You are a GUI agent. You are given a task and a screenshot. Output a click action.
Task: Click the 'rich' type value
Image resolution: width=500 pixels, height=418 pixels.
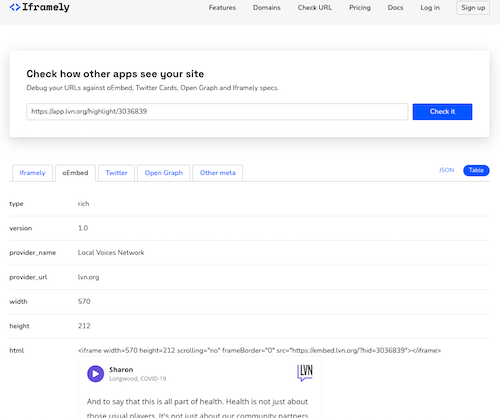click(x=83, y=204)
